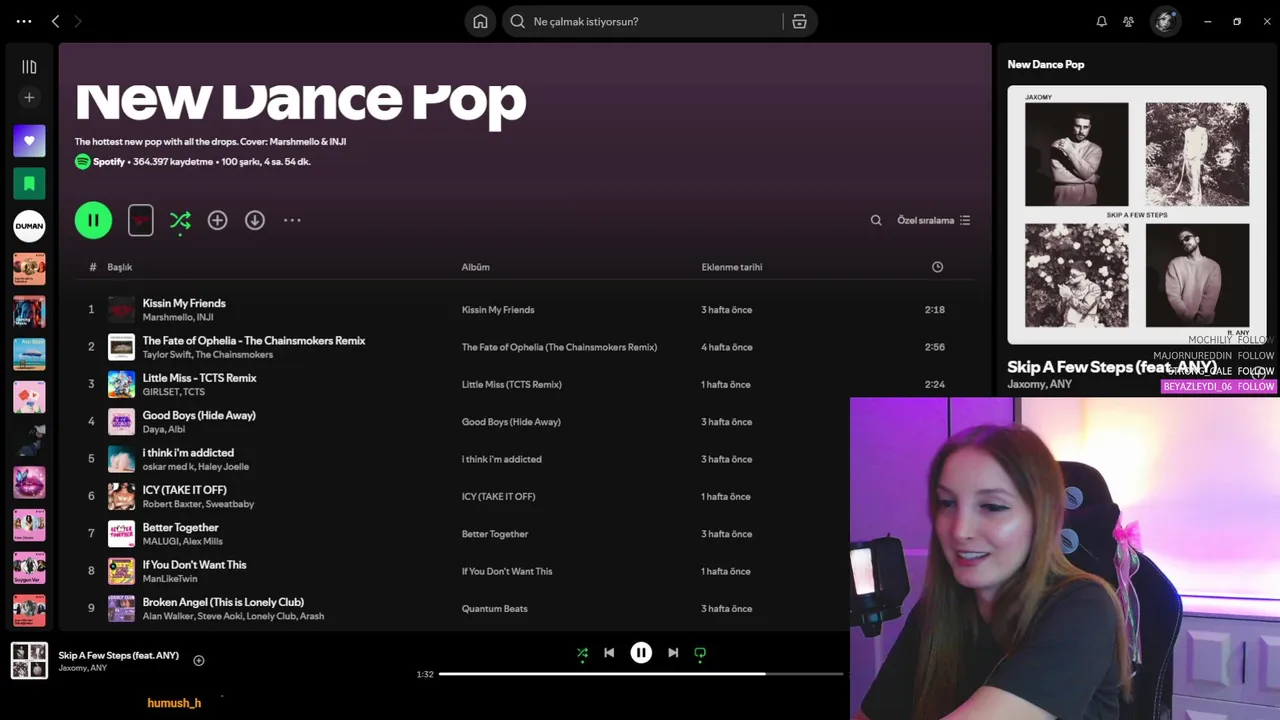The width and height of the screenshot is (1280, 720).
Task: Open the now-playing album thumbnail
Action: click(x=29, y=660)
